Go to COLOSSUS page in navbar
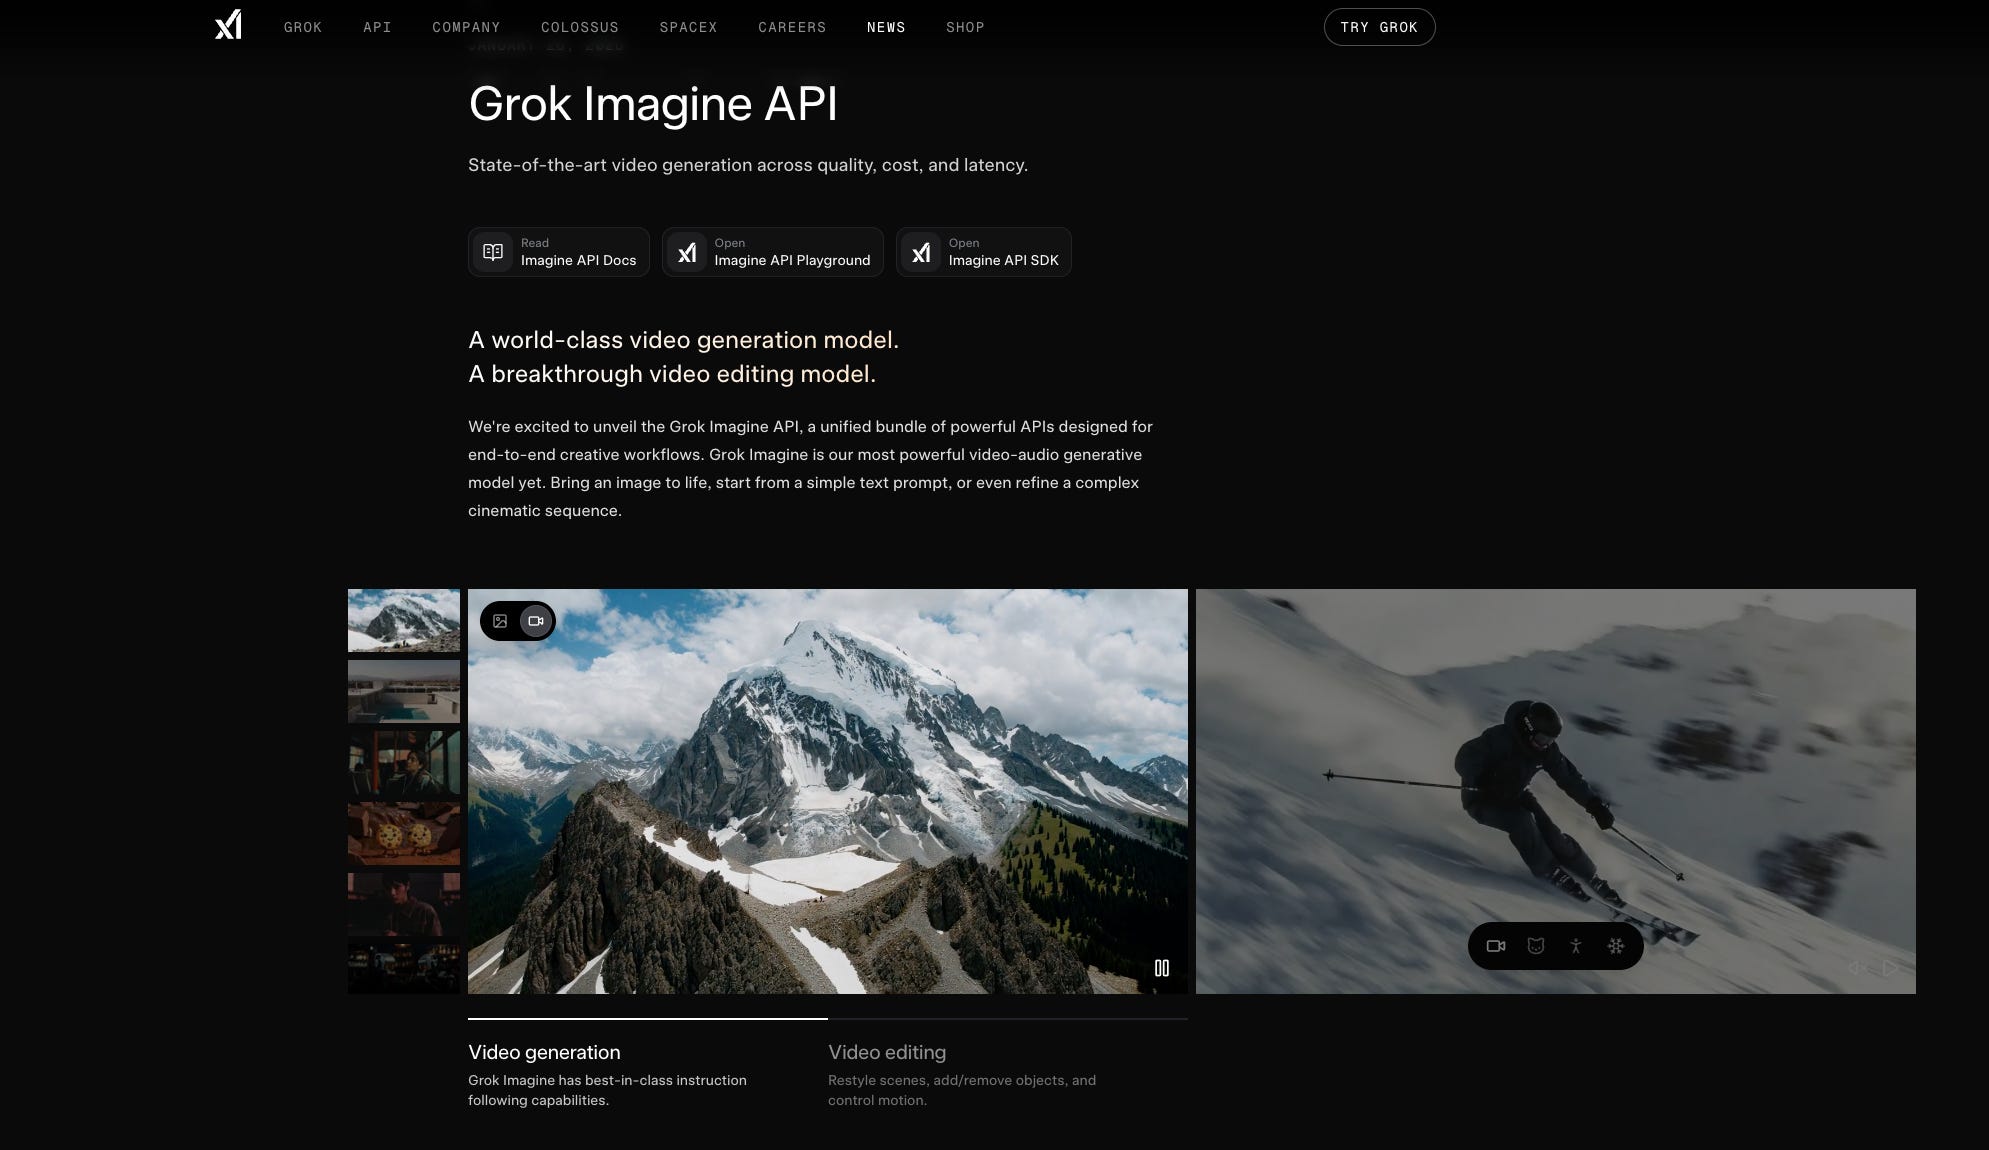The height and width of the screenshot is (1150, 1989). (x=579, y=27)
